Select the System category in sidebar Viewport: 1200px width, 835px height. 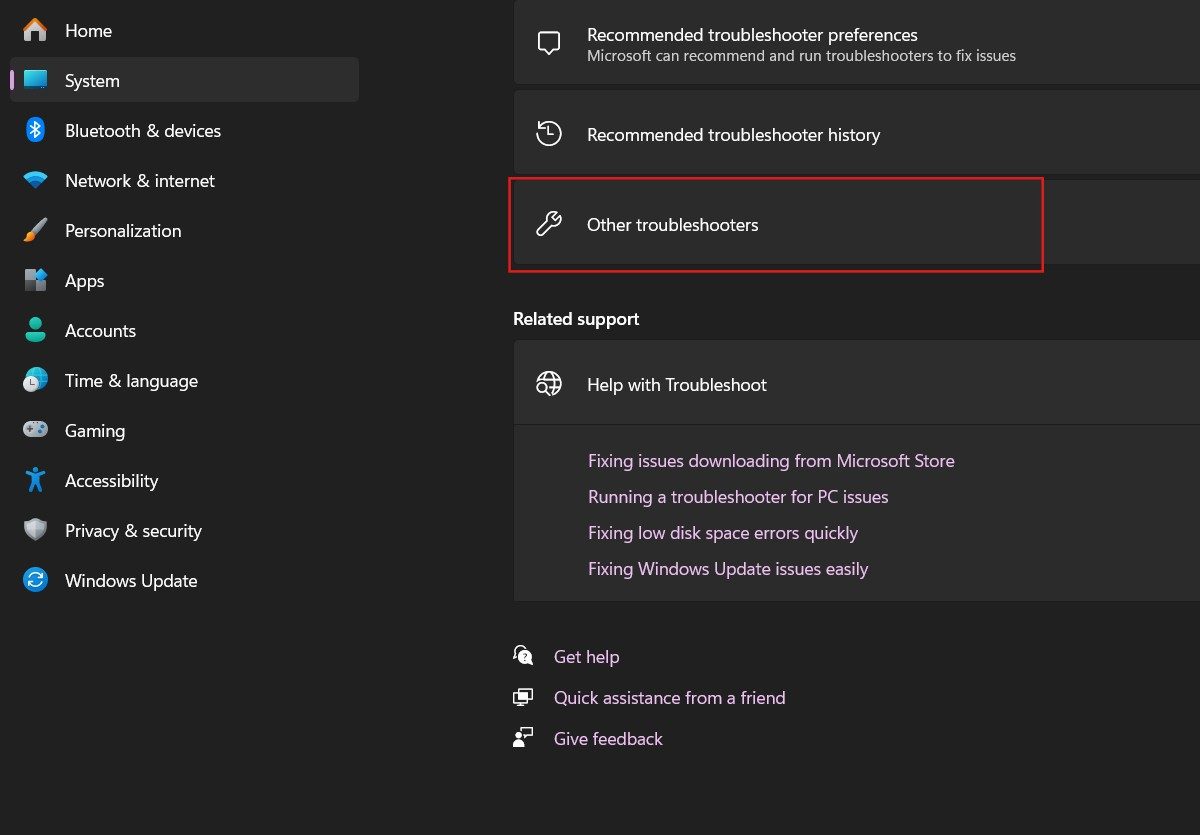point(92,81)
